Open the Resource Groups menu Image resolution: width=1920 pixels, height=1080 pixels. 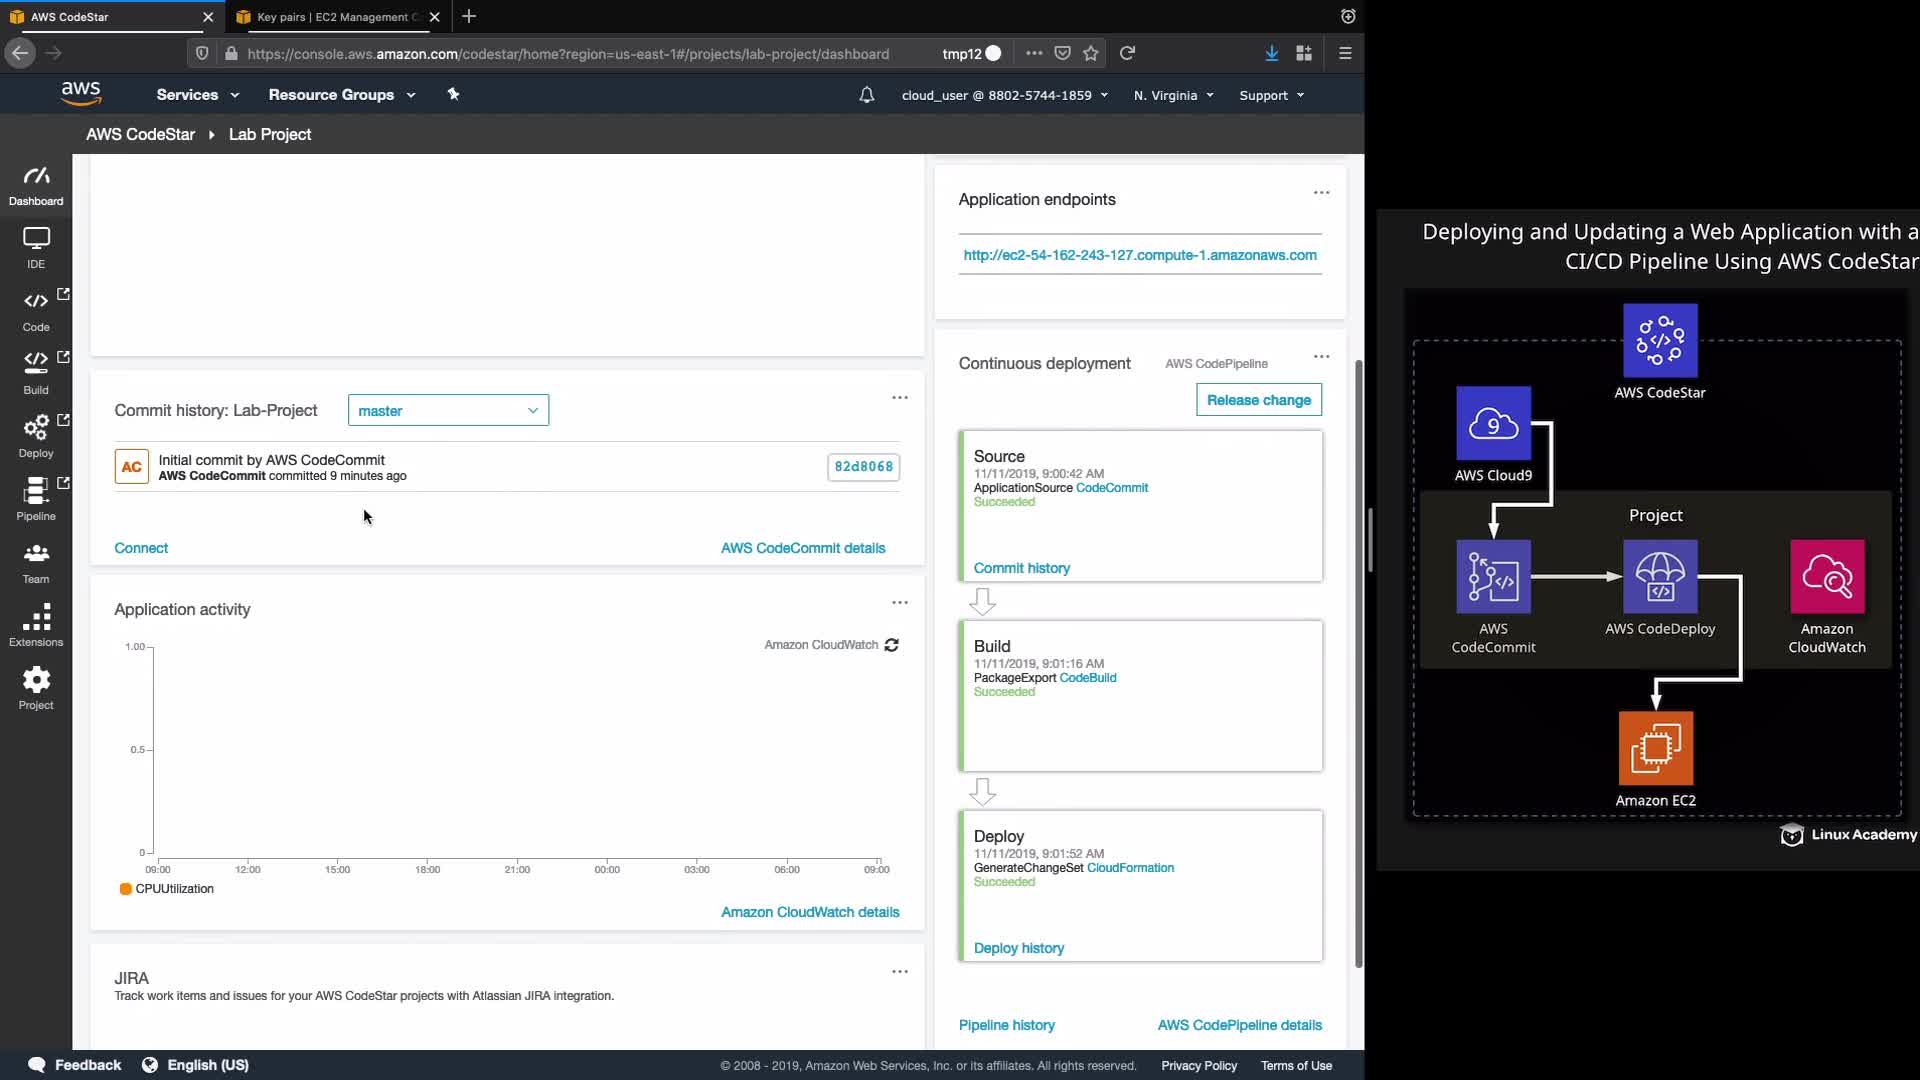pos(341,95)
